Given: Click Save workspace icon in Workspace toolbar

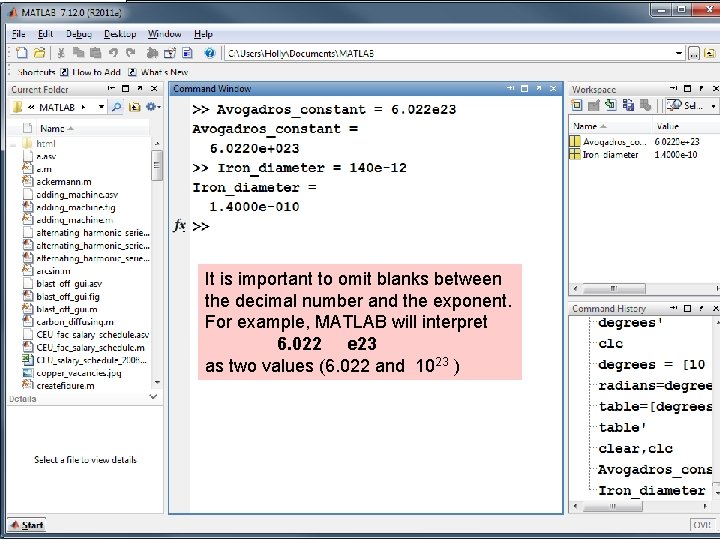Looking at the screenshot, I should [x=628, y=105].
